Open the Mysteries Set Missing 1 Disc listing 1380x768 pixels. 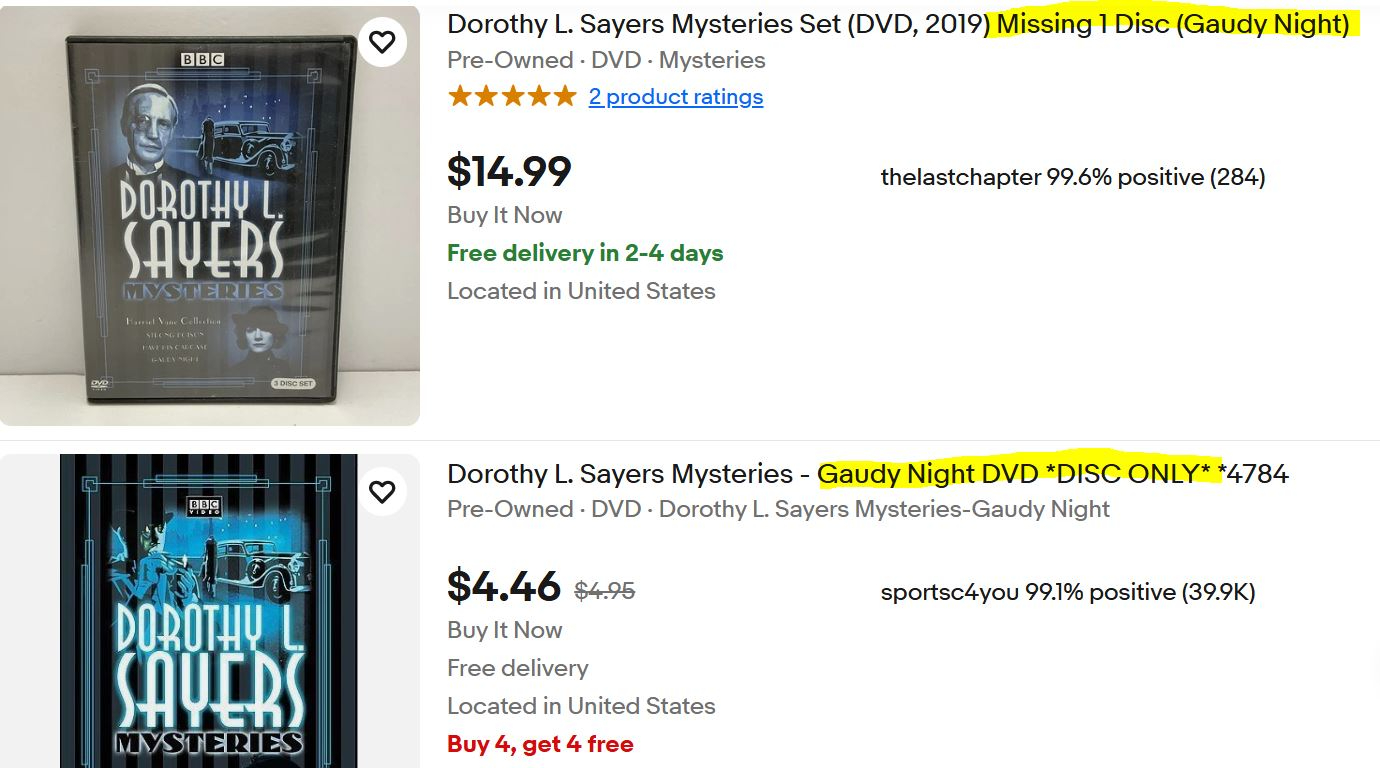(898, 24)
